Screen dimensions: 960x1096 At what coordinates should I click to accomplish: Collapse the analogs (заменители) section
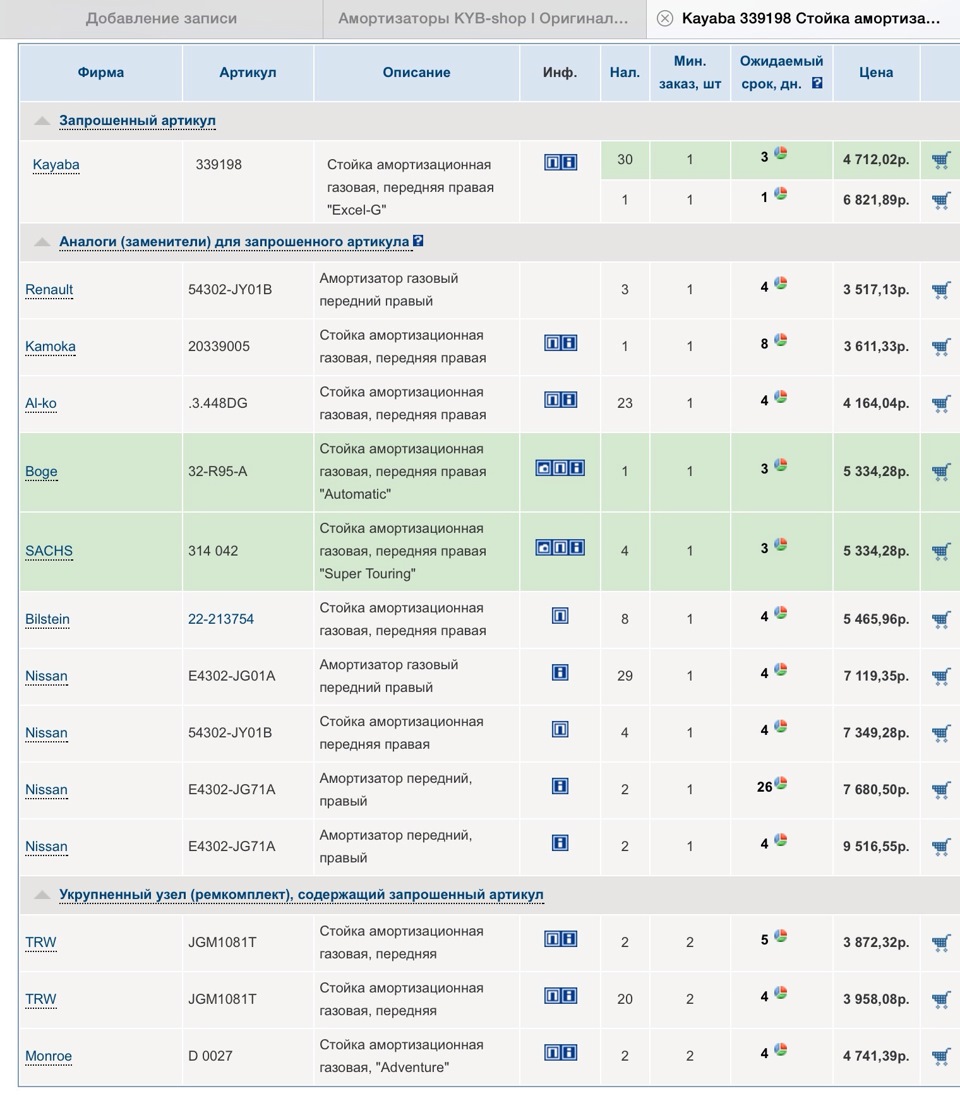click(42, 242)
